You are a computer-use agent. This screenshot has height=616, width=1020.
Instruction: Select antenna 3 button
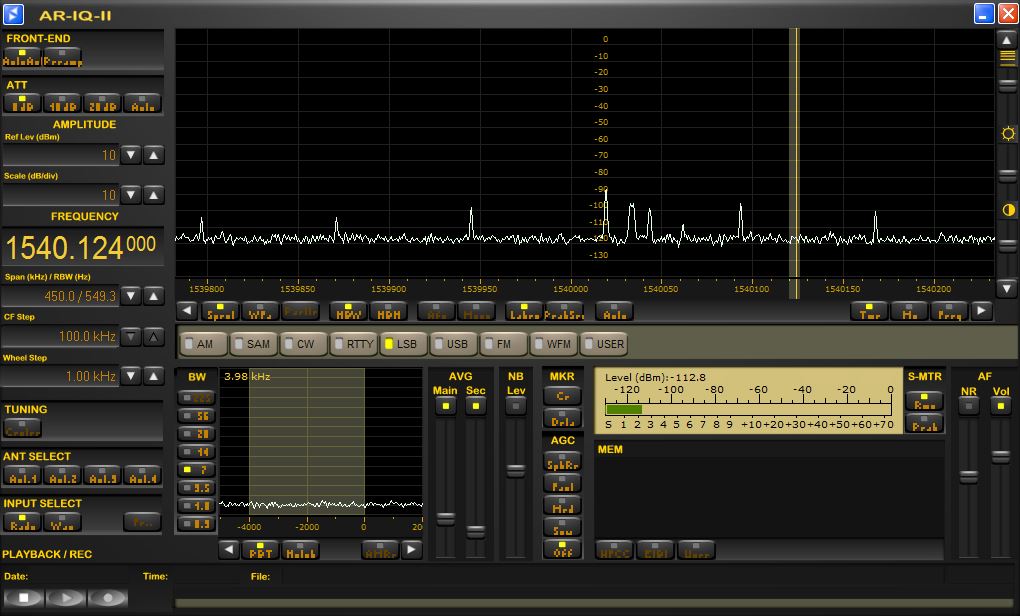(102, 475)
